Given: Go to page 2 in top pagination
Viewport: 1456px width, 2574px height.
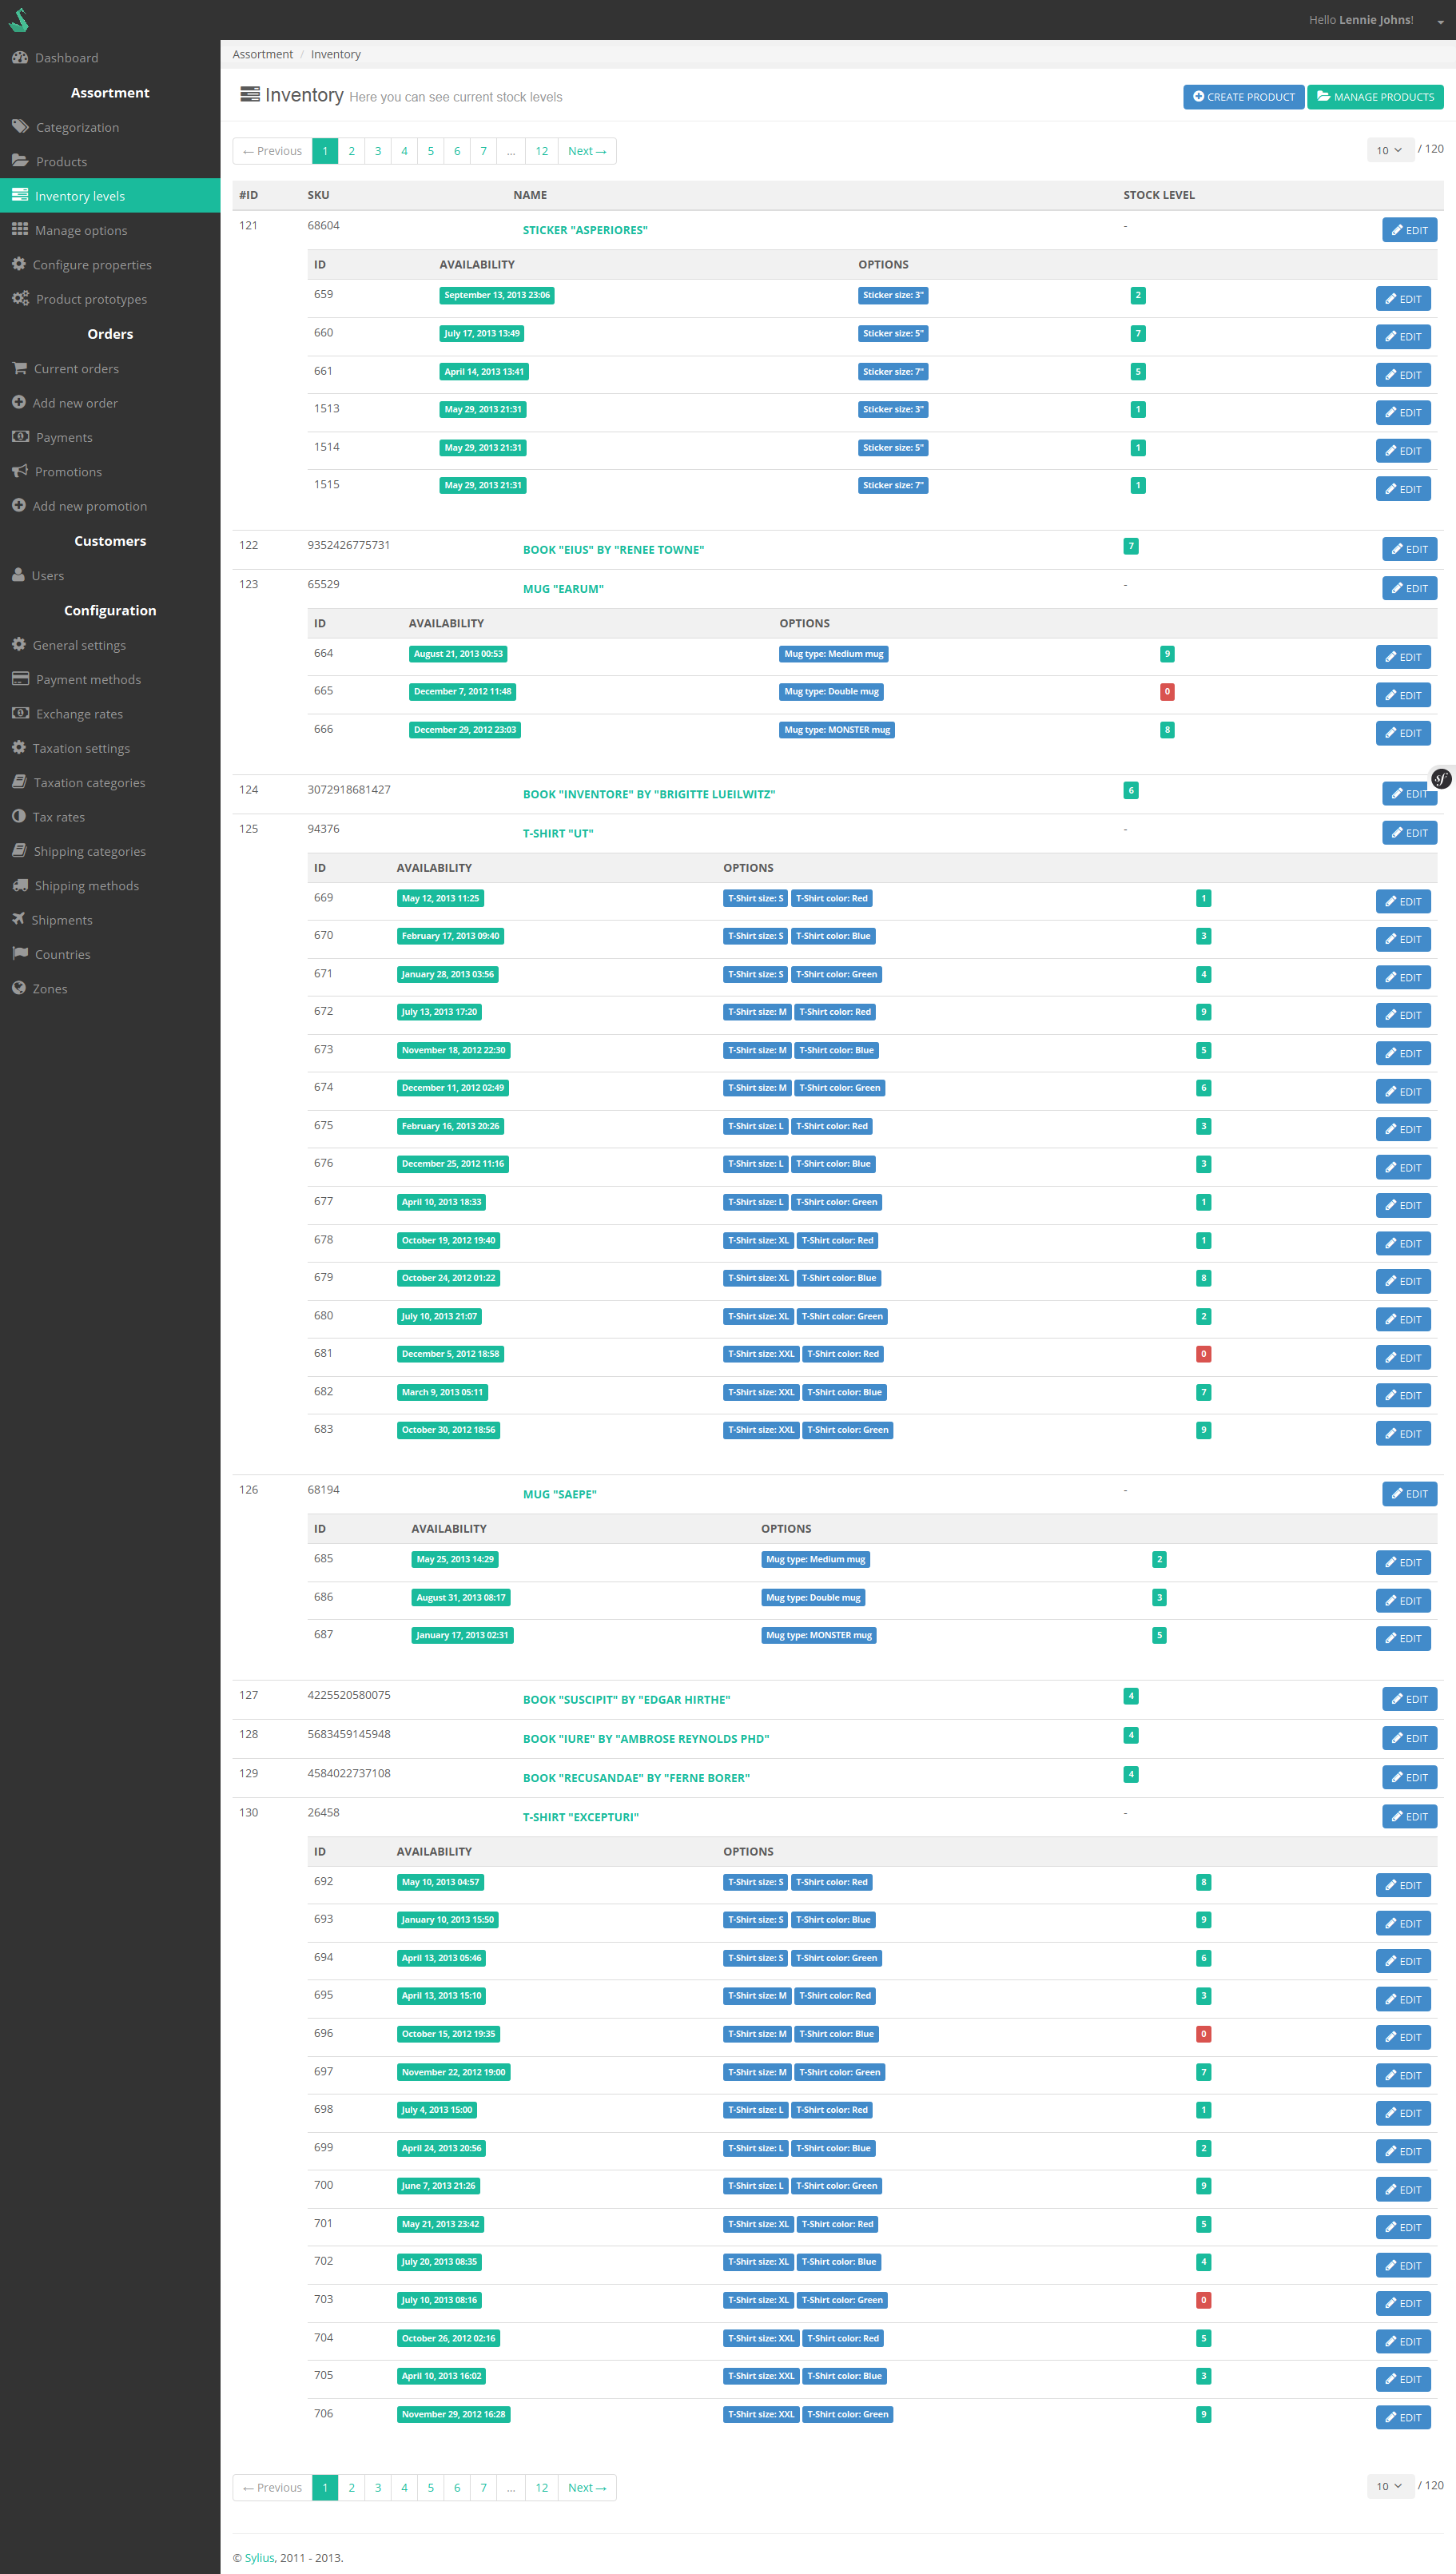Looking at the screenshot, I should 351,151.
